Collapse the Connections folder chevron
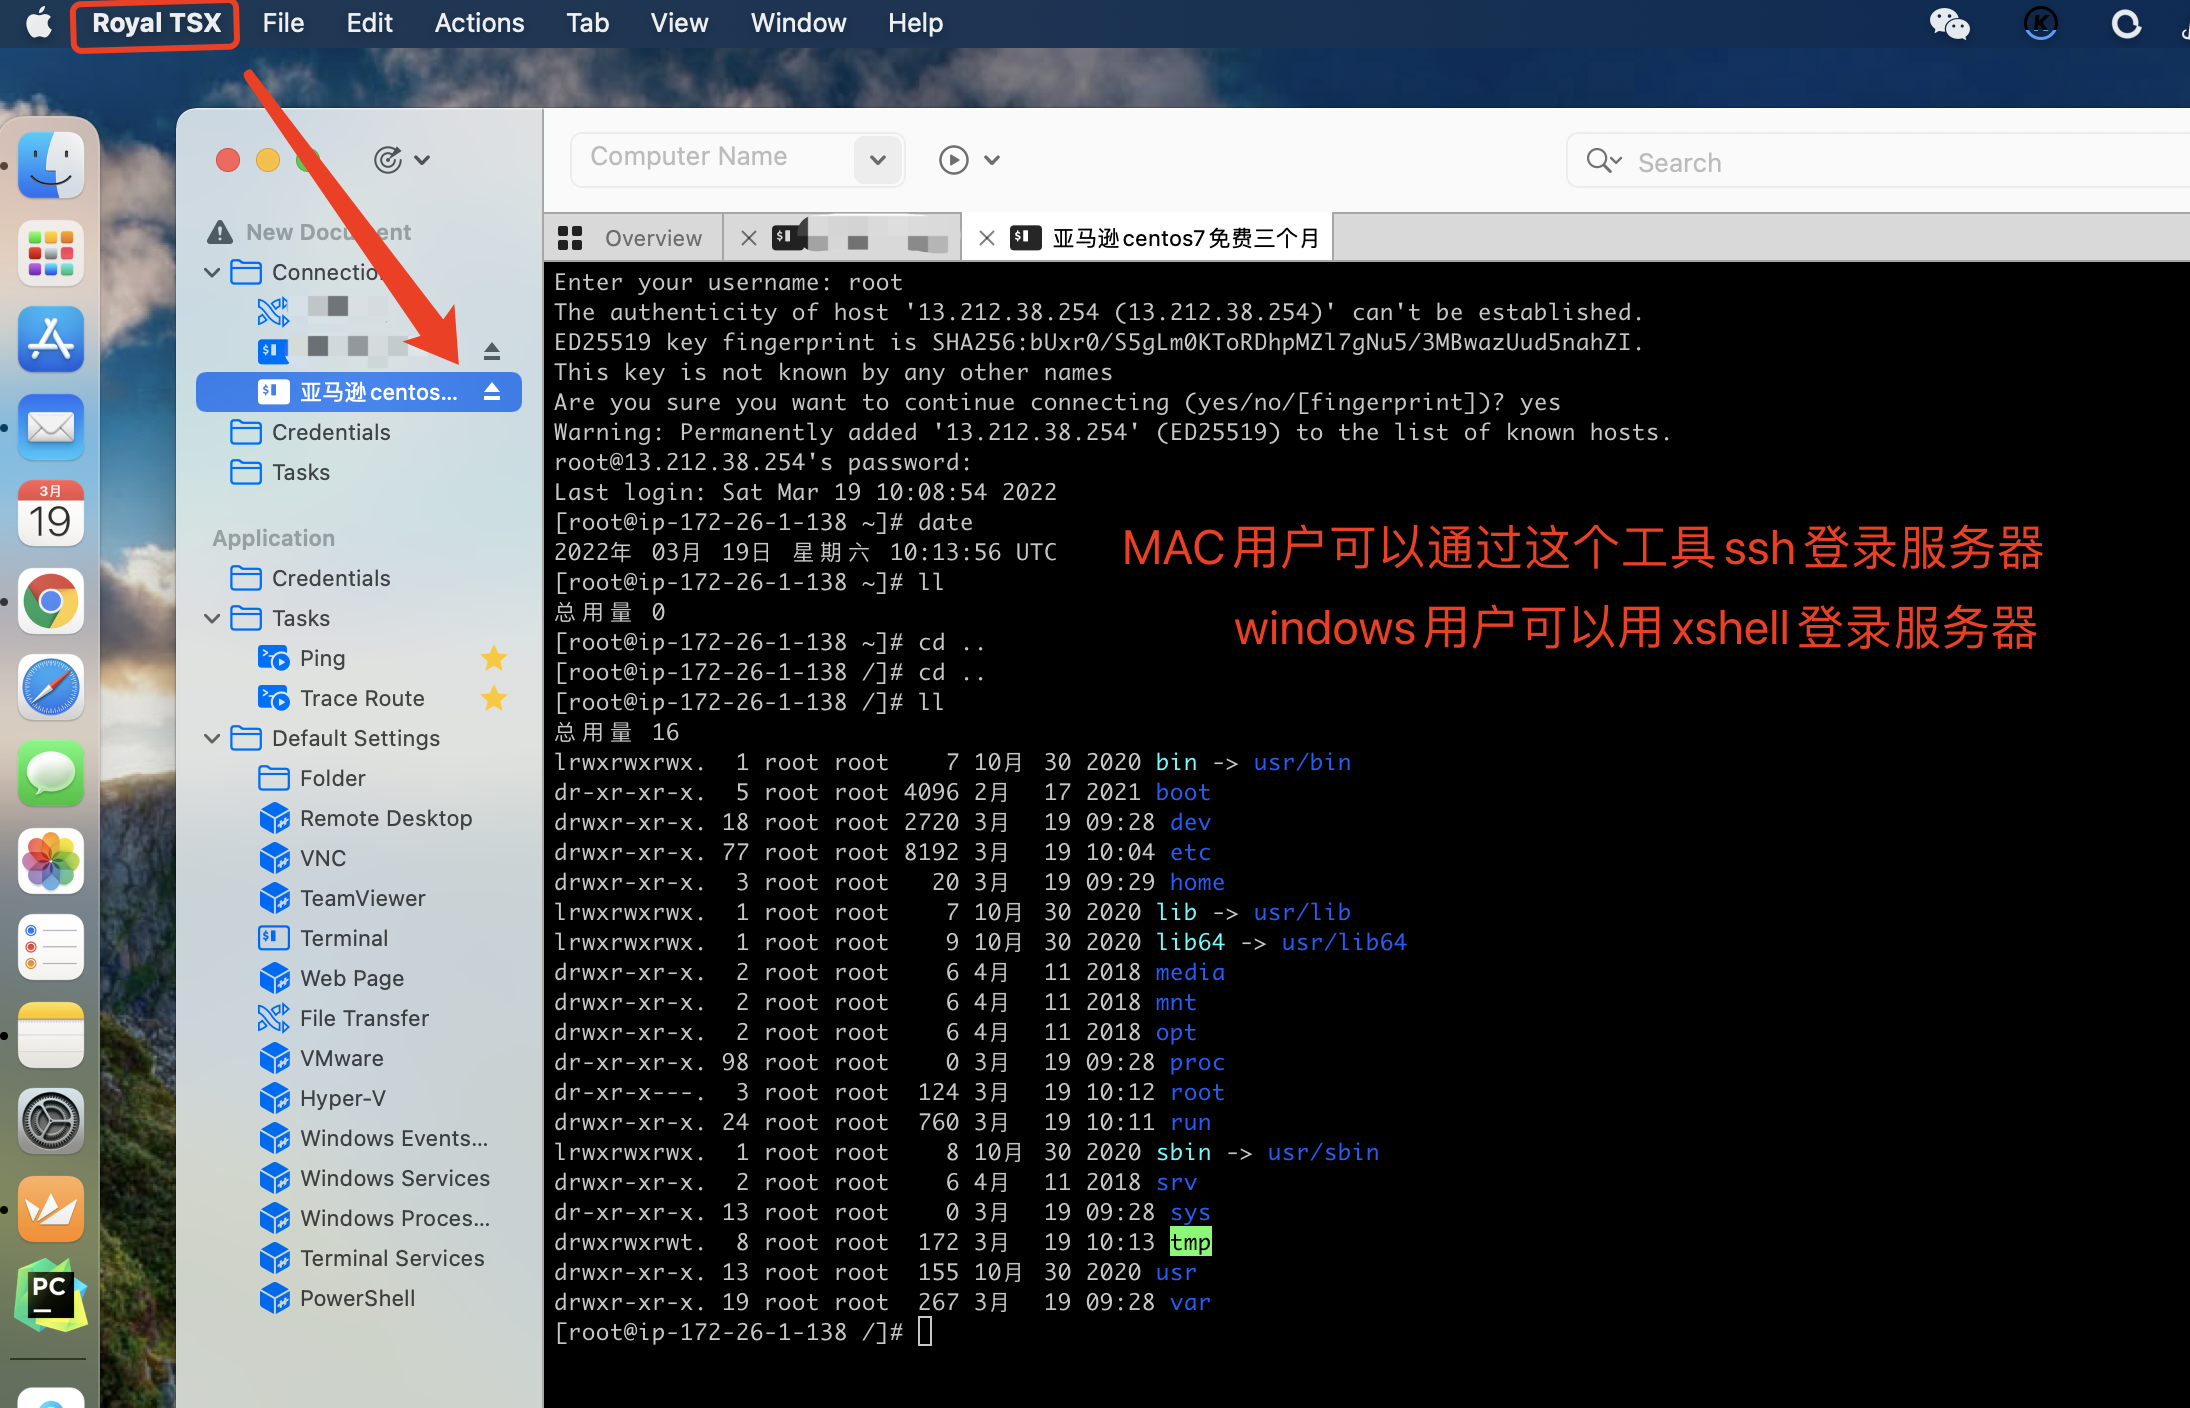2190x1408 pixels. pyautogui.click(x=212, y=272)
